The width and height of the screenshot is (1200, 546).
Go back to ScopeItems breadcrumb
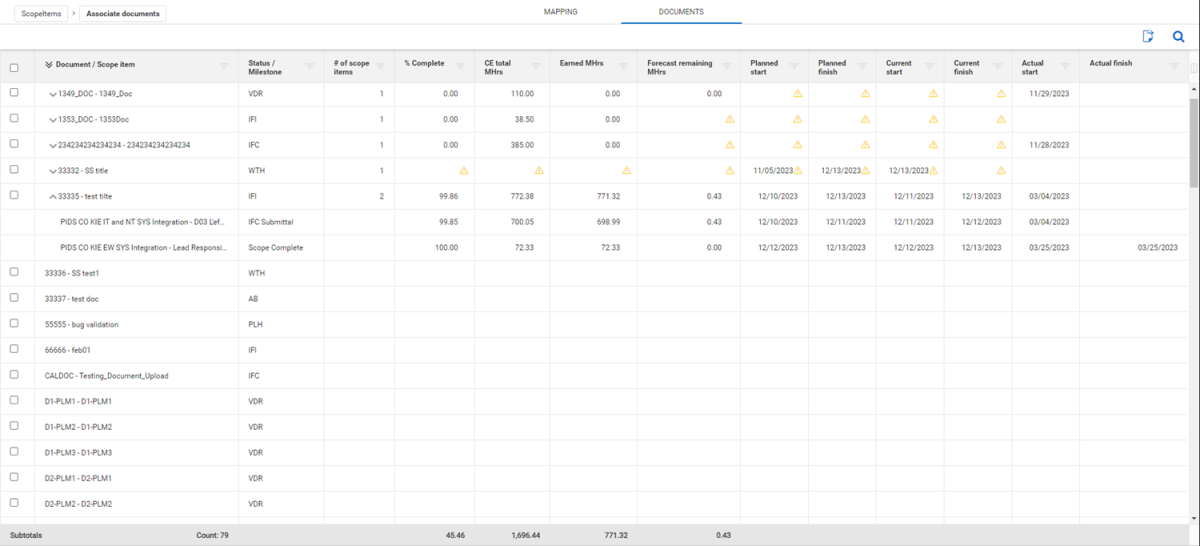click(x=40, y=14)
